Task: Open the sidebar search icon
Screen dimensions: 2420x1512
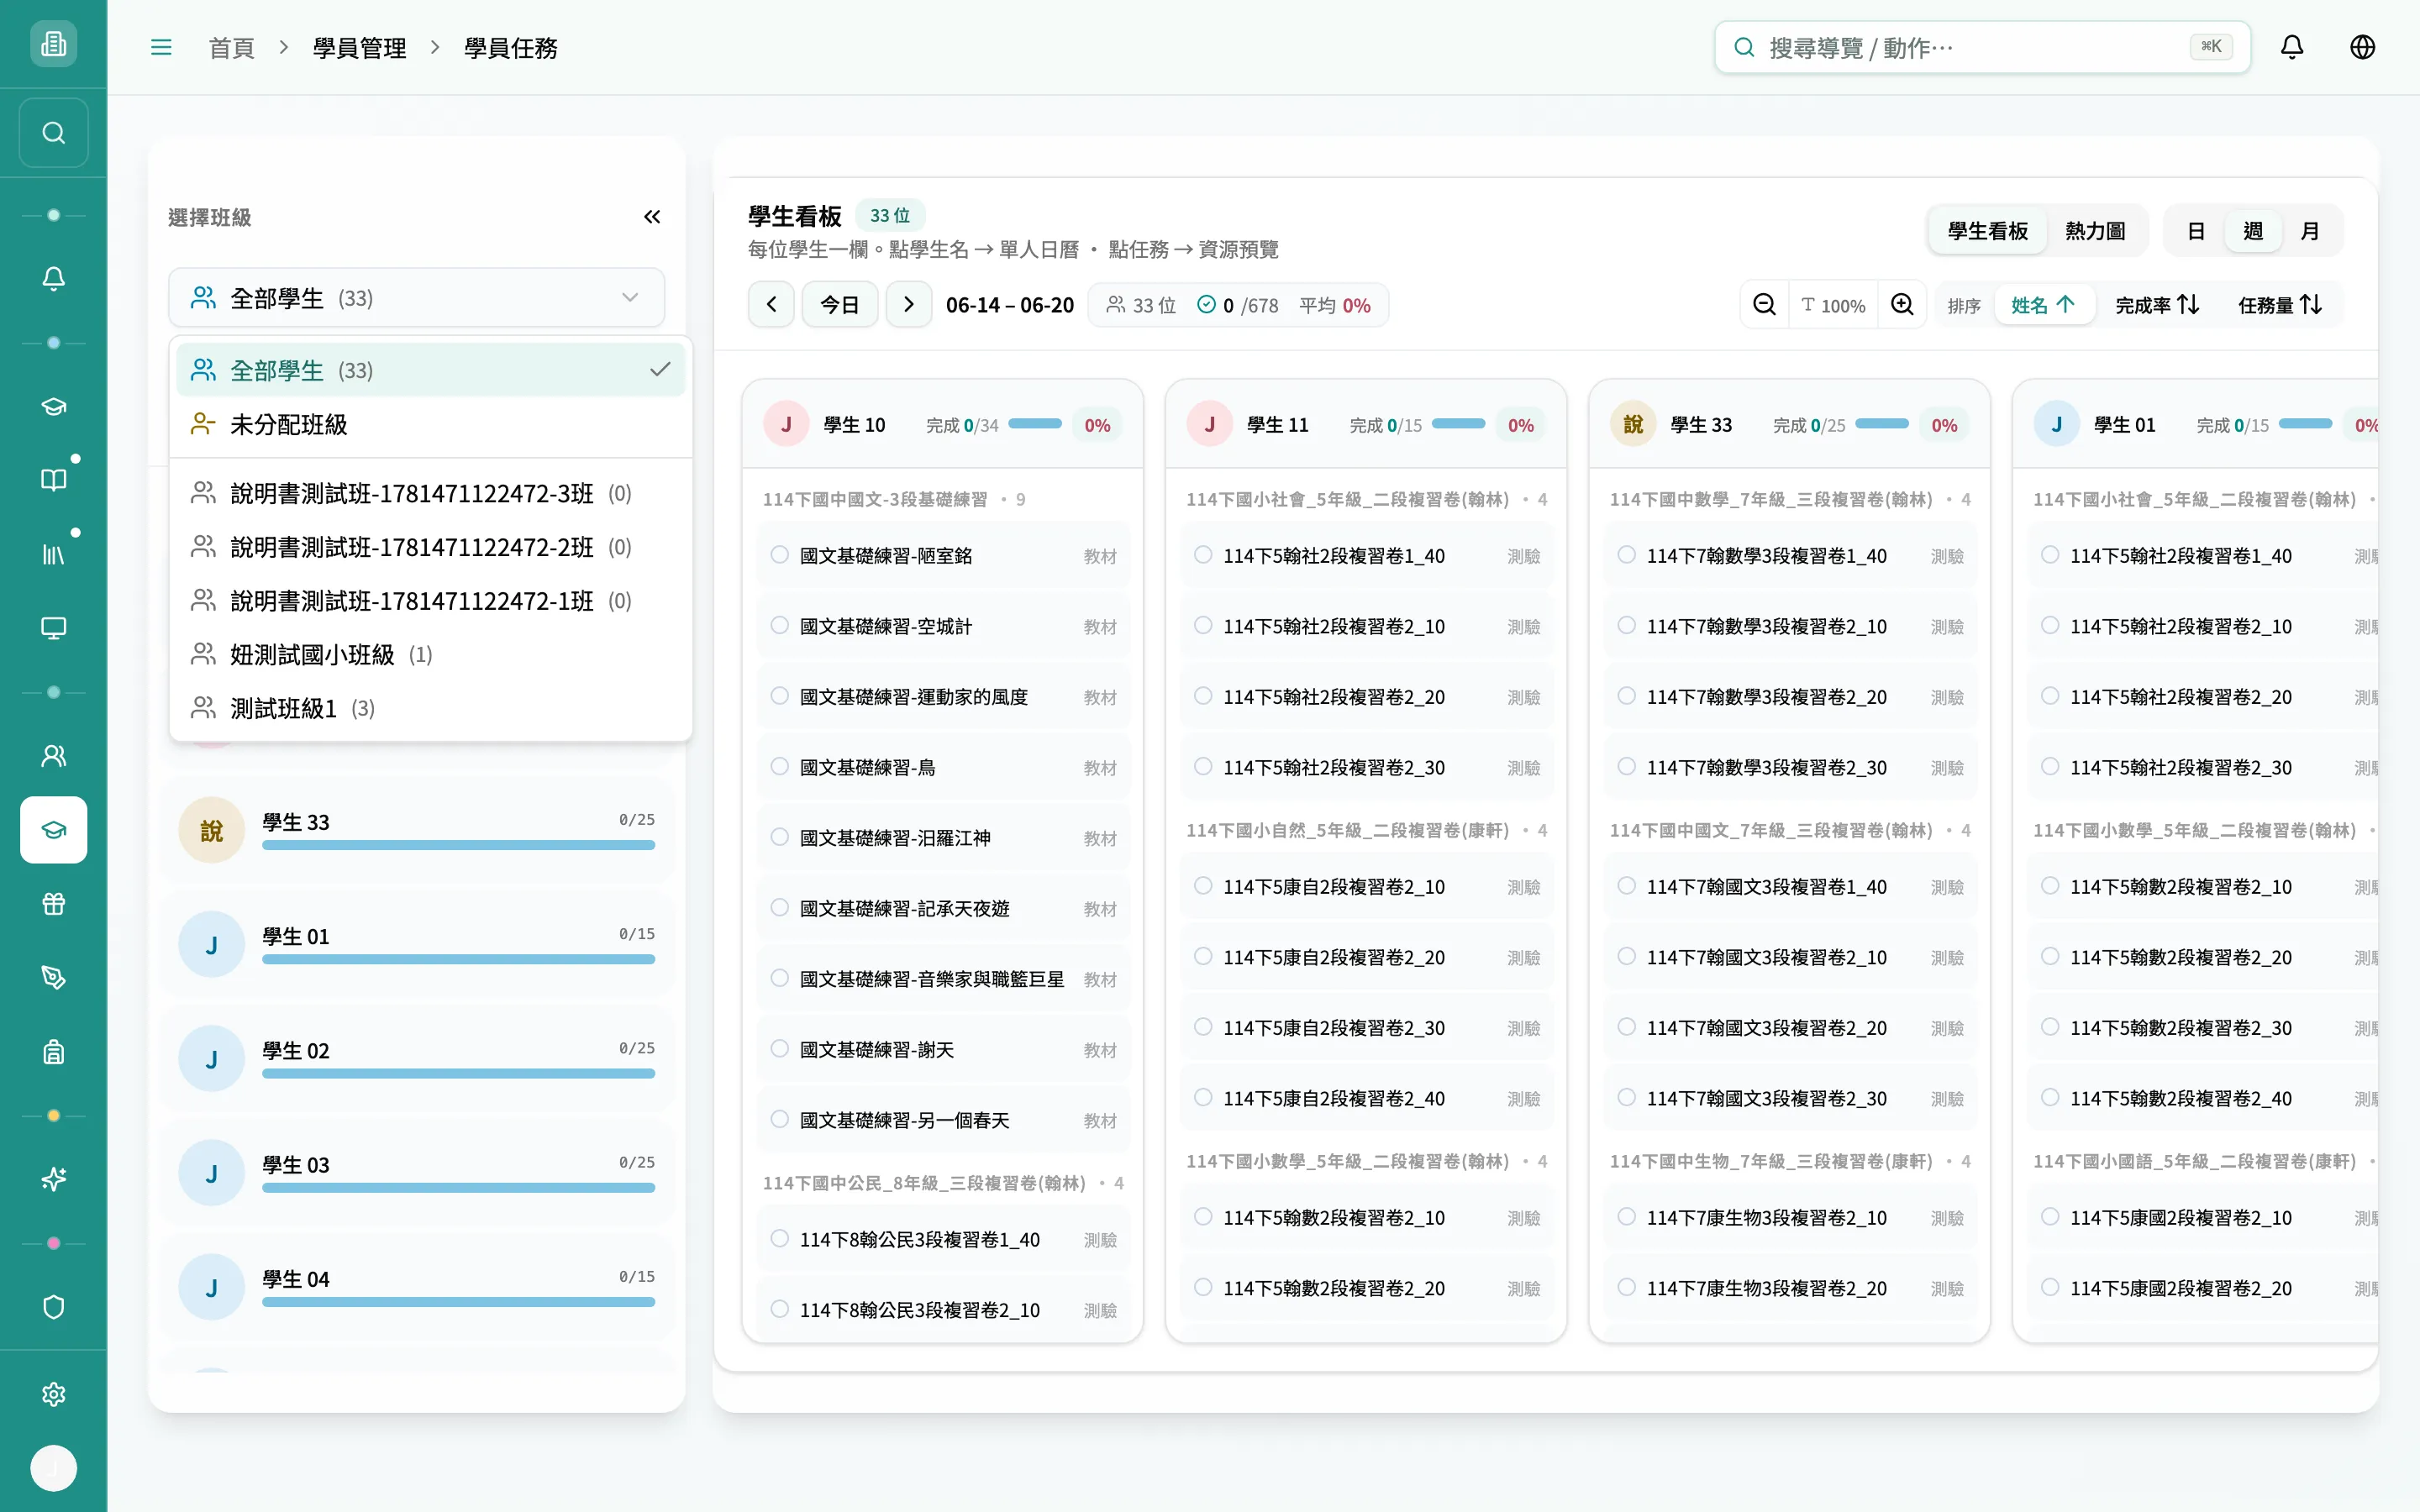Action: coord(53,133)
